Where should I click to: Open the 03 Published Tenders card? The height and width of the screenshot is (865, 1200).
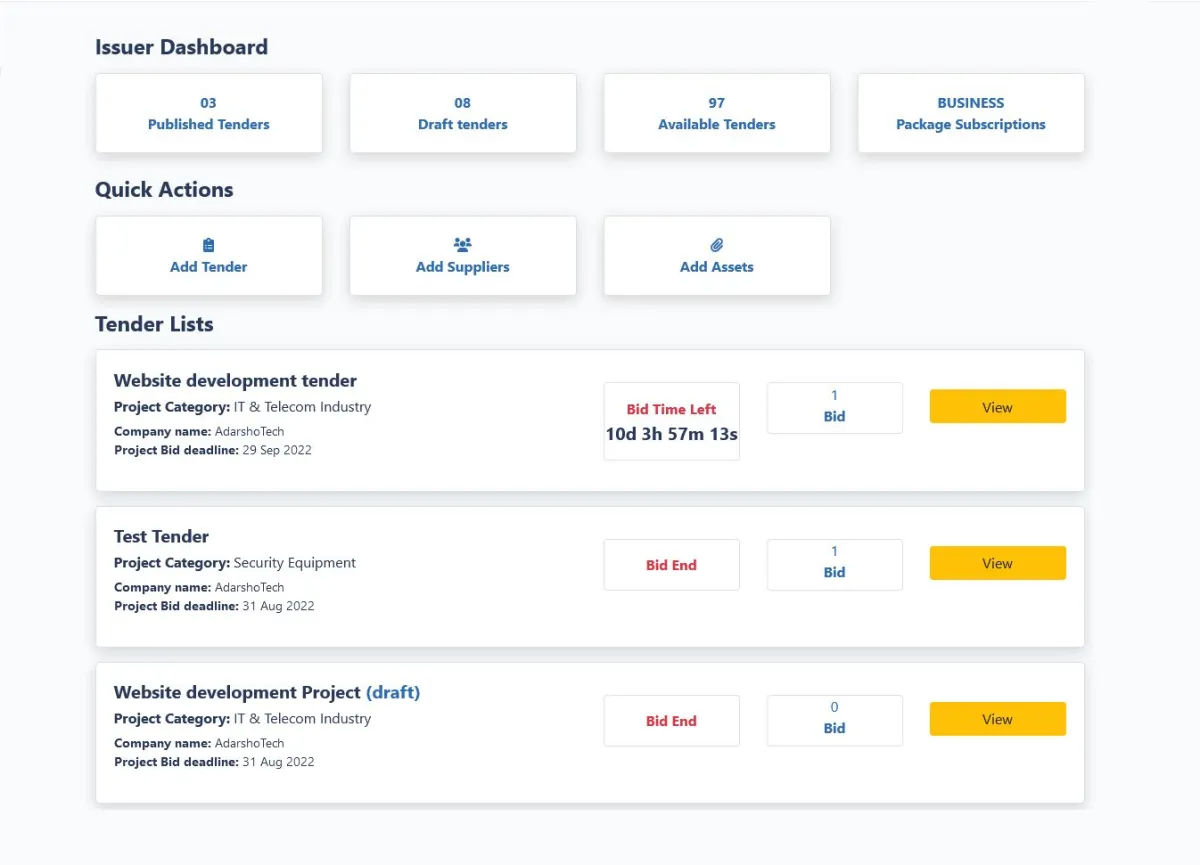pyautogui.click(x=209, y=113)
